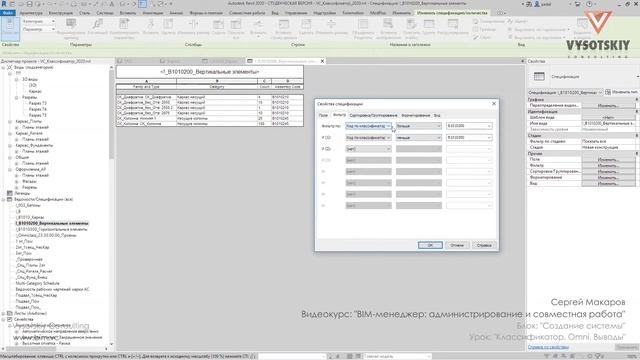Open the Категория dropdown in the ribbon
640x360 pixels.
(x=38, y=21)
